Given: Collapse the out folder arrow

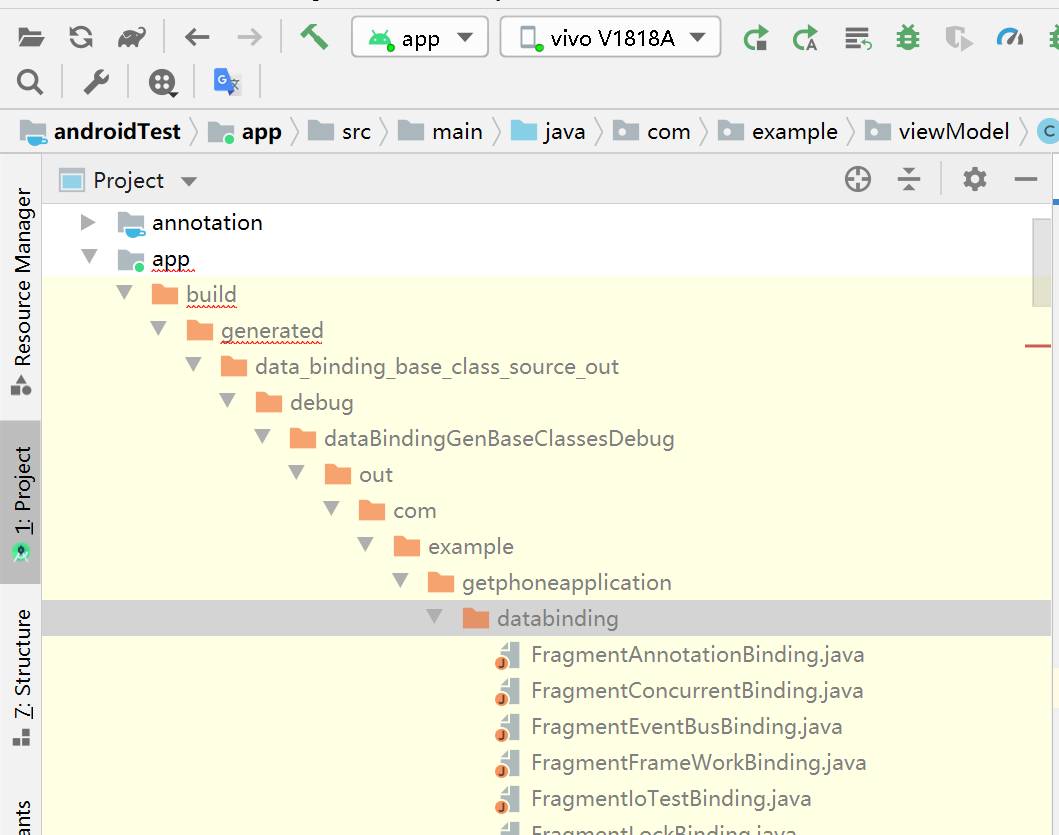Looking at the screenshot, I should 296,472.
